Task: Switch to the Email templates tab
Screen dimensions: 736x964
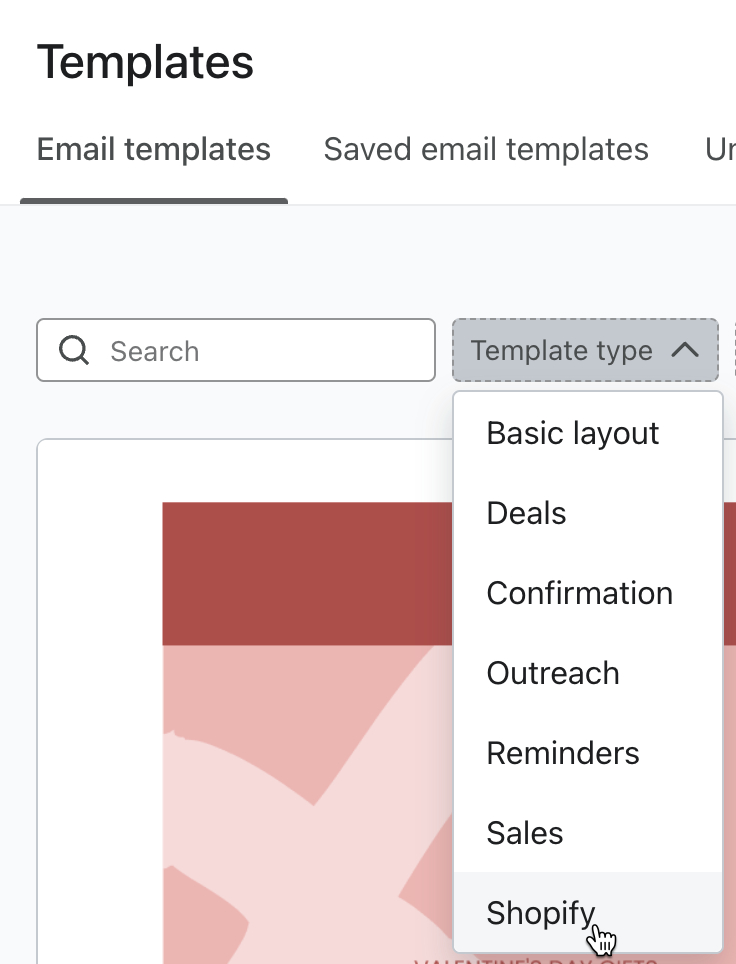Action: (154, 150)
